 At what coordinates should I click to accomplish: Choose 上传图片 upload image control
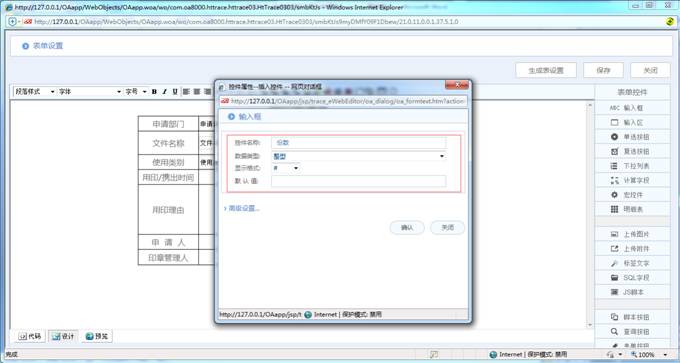click(x=632, y=234)
